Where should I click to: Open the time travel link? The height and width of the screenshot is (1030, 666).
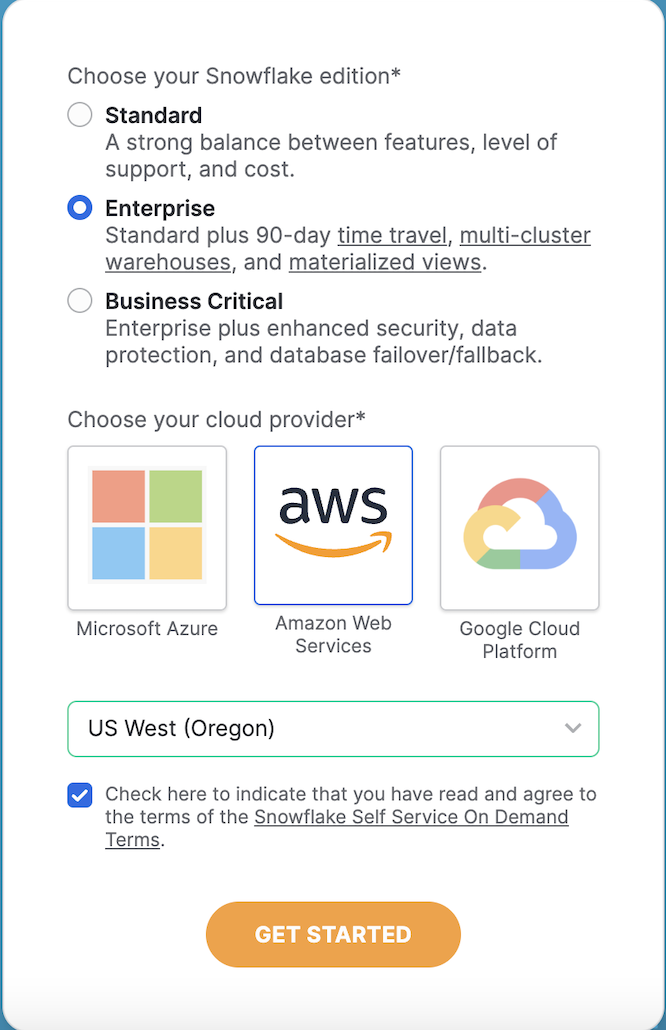point(392,235)
